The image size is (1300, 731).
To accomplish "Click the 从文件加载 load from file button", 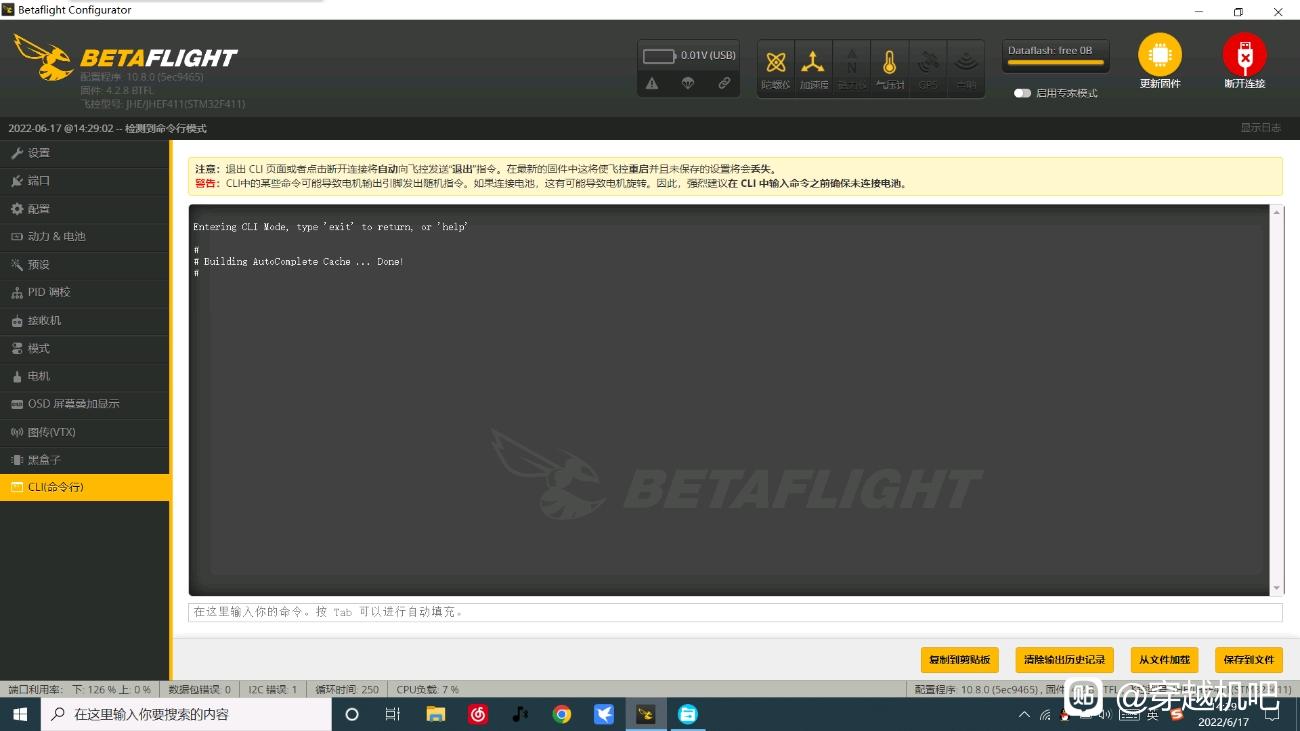I will (x=1164, y=660).
